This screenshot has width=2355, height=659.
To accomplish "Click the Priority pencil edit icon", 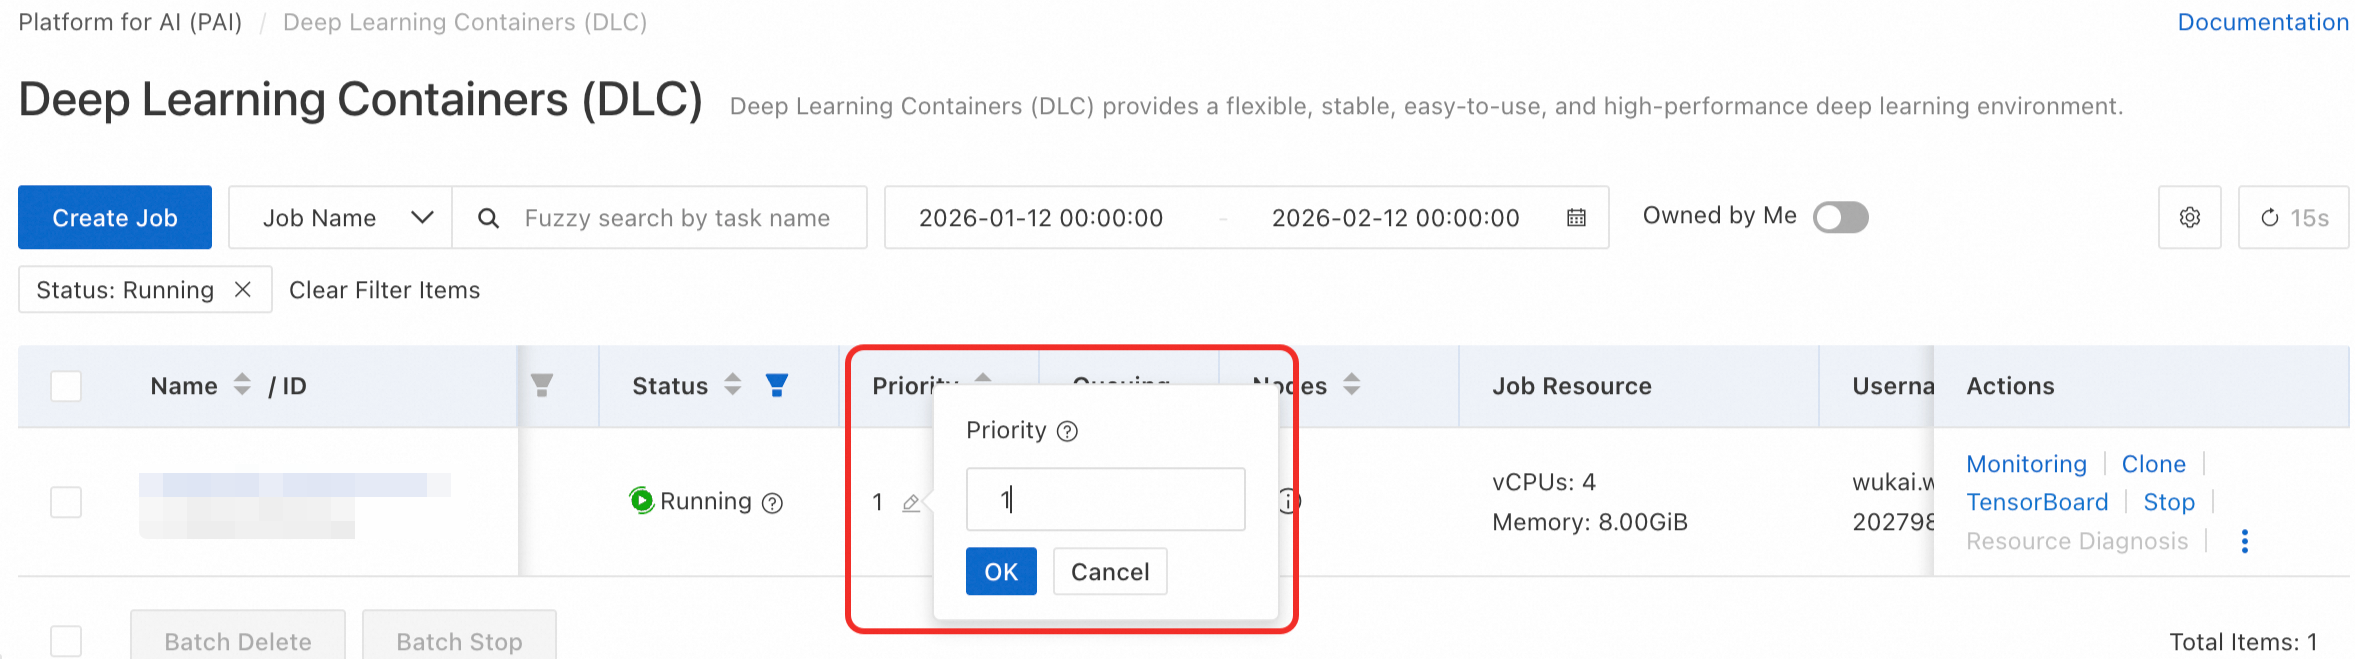I will (x=910, y=502).
